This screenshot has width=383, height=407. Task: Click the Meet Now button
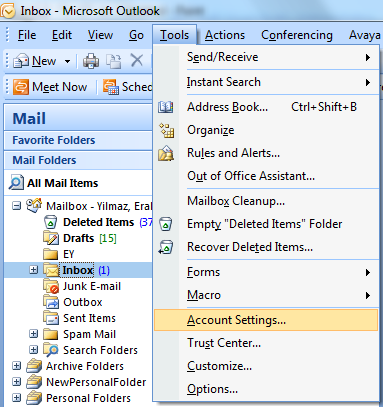coord(50,87)
